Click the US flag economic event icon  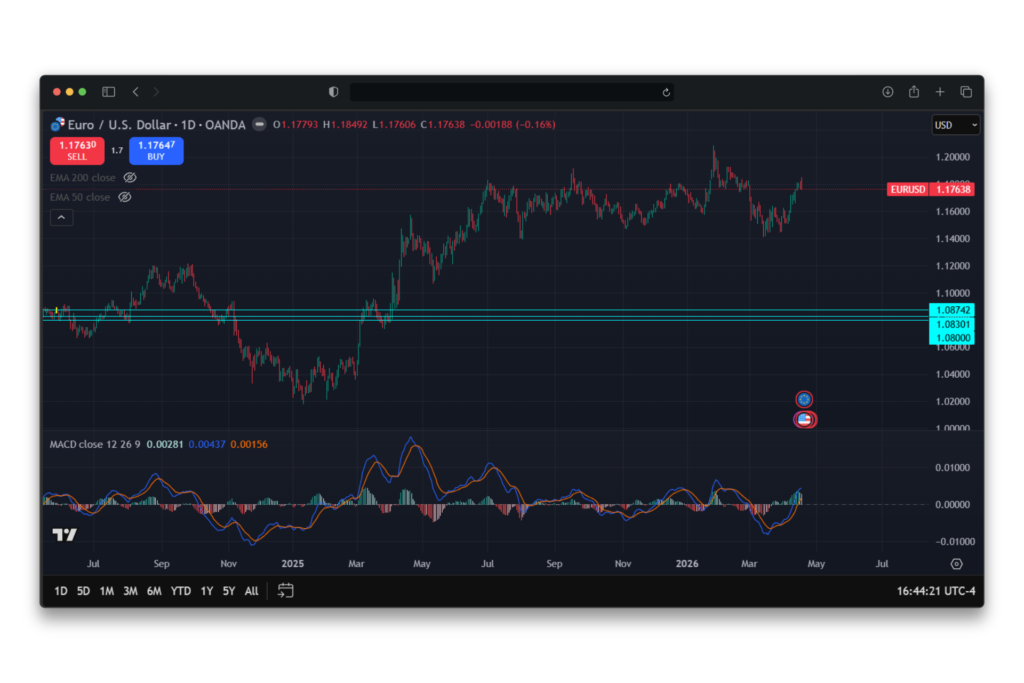[x=805, y=419]
